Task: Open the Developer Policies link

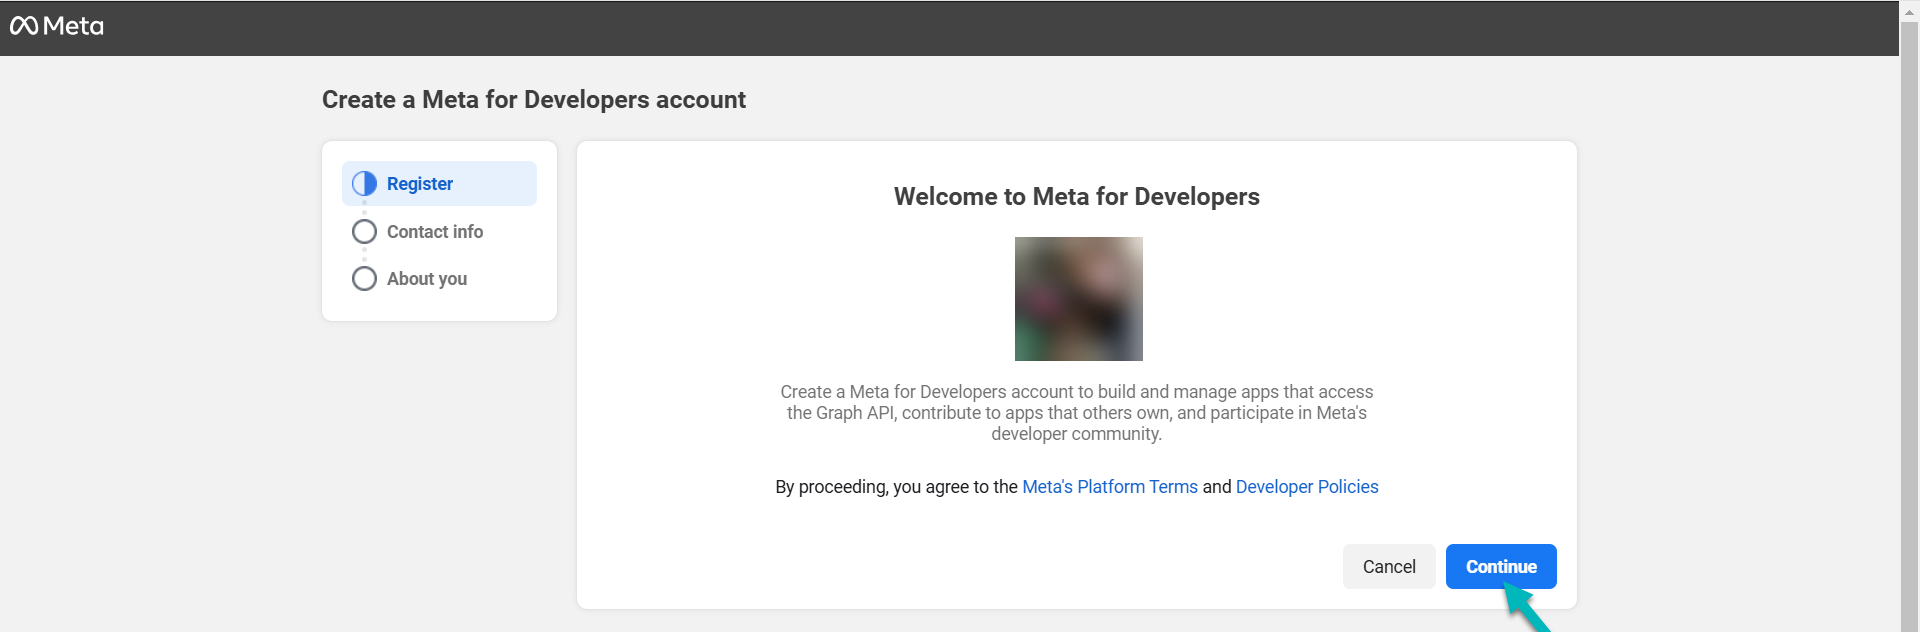Action: [x=1307, y=487]
